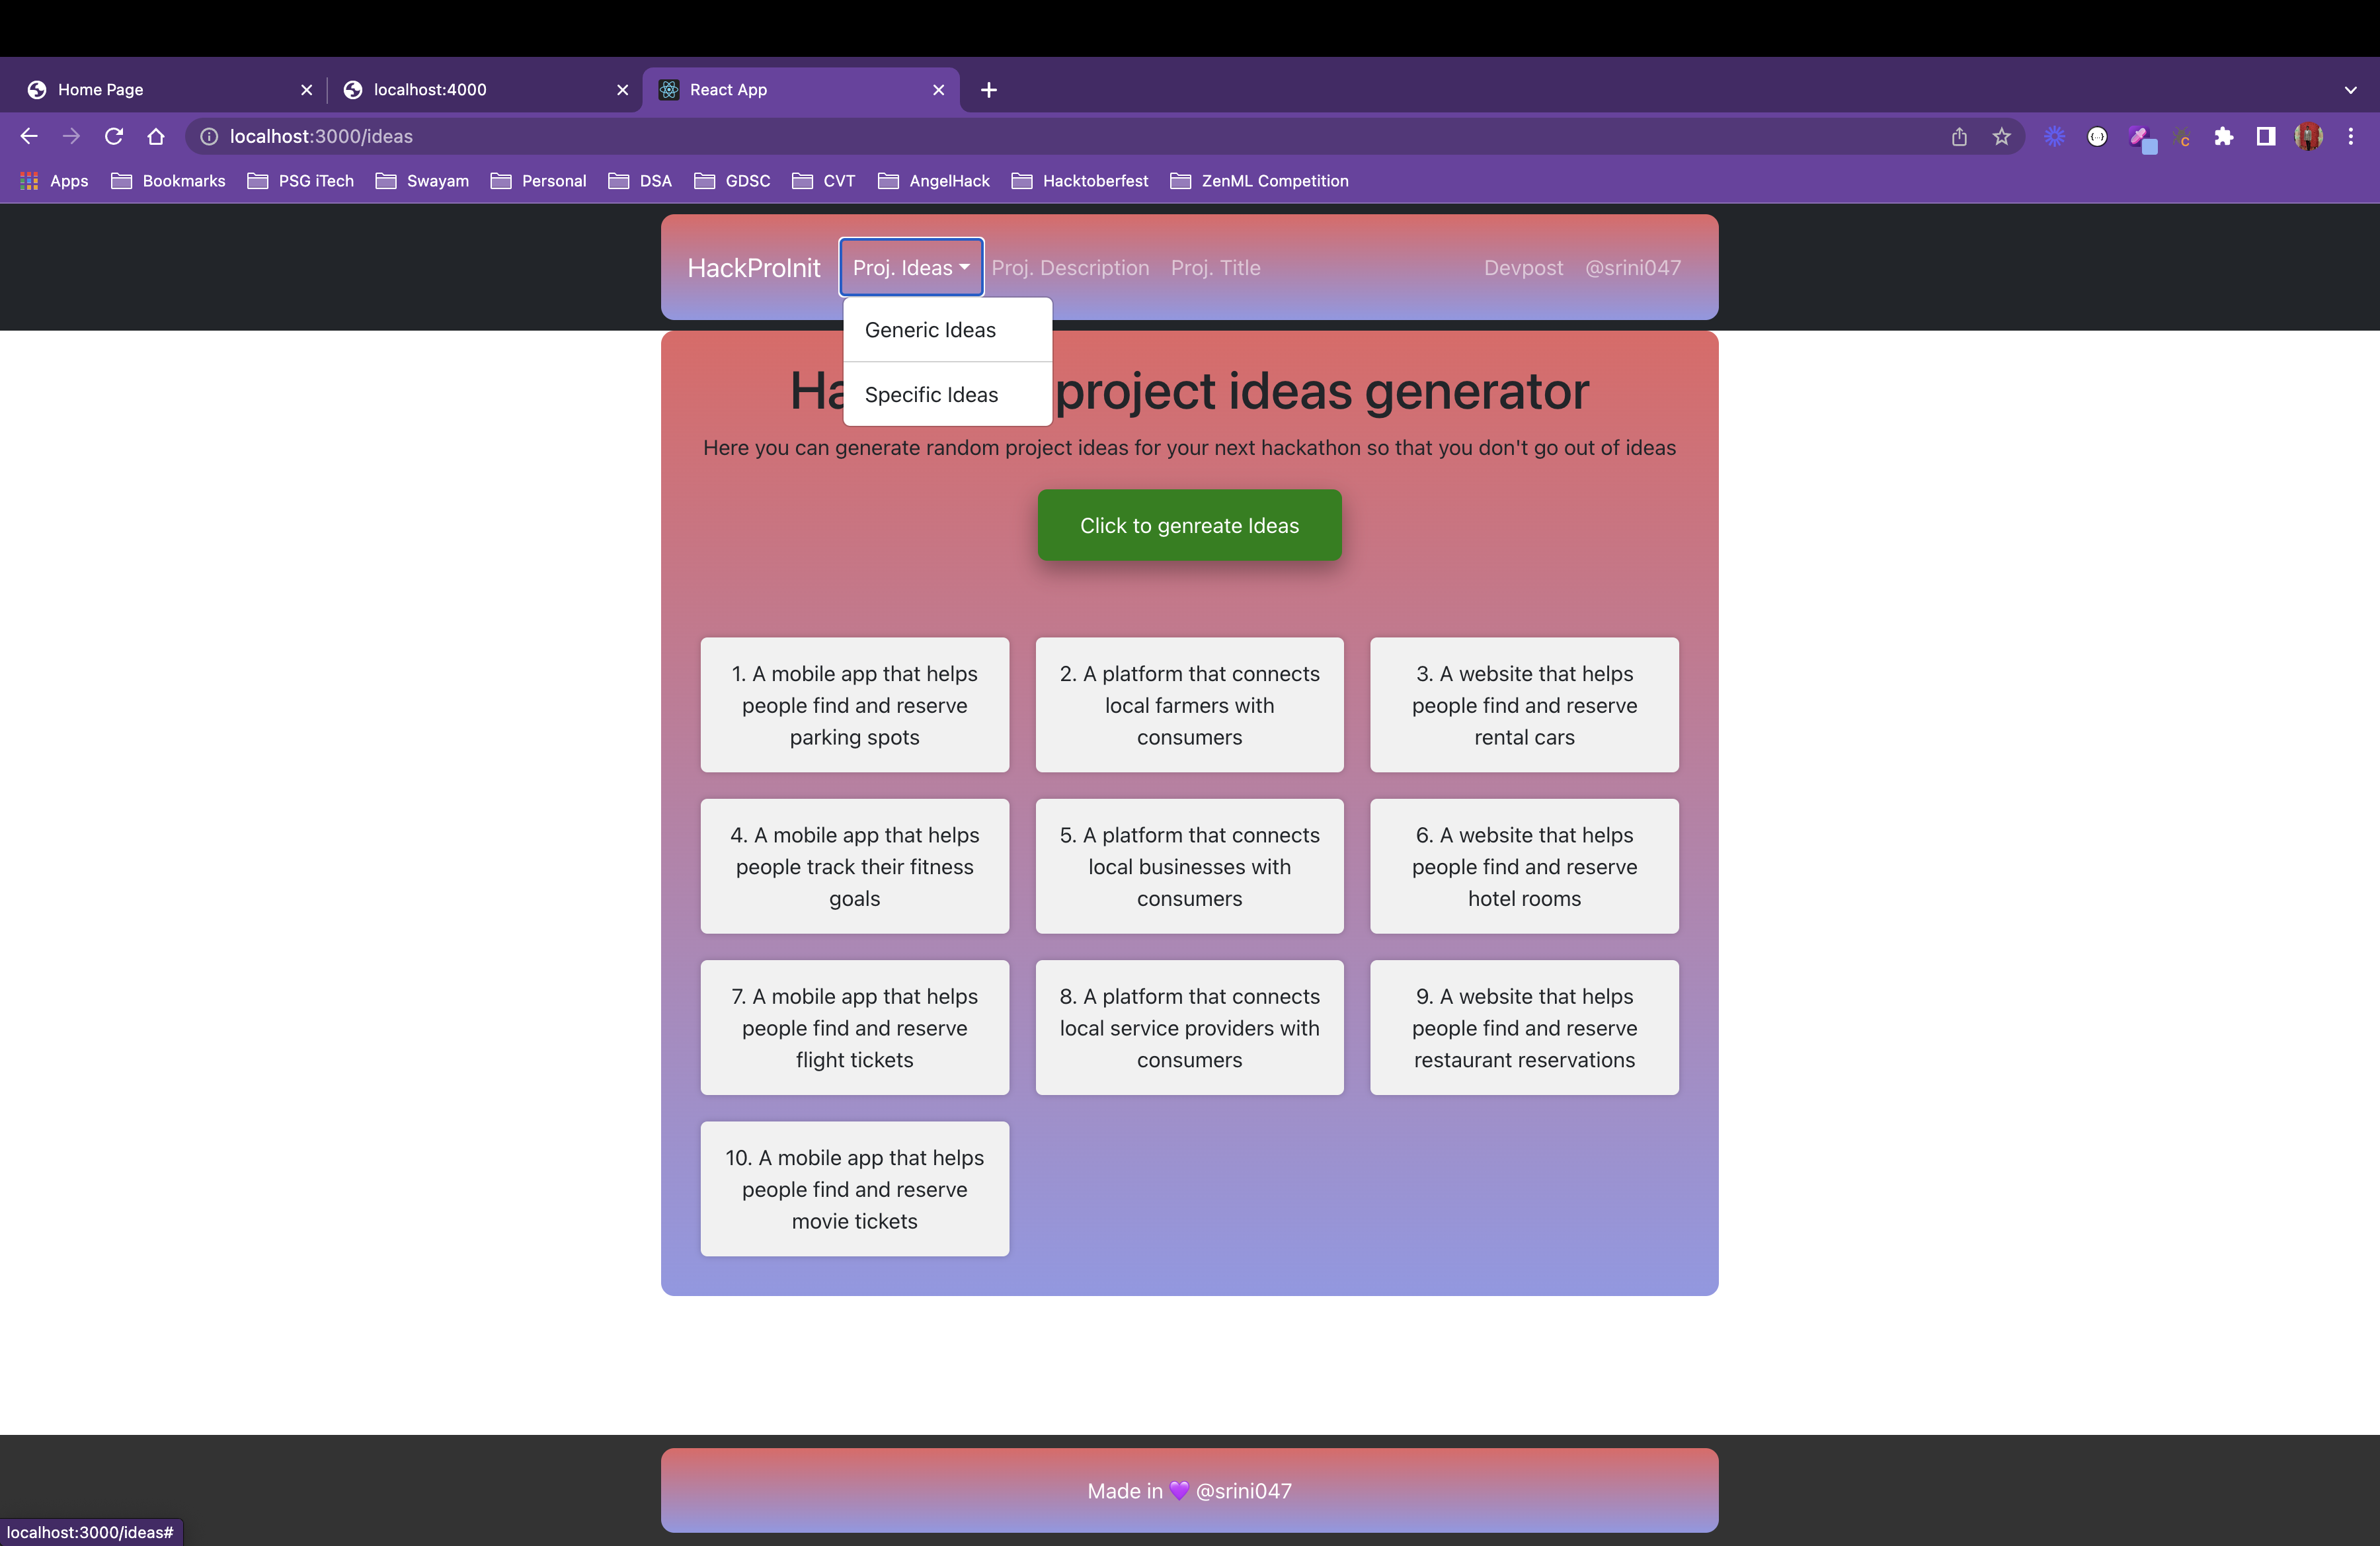Click the back navigation arrow
2380x1546 pixels.
coord(29,136)
